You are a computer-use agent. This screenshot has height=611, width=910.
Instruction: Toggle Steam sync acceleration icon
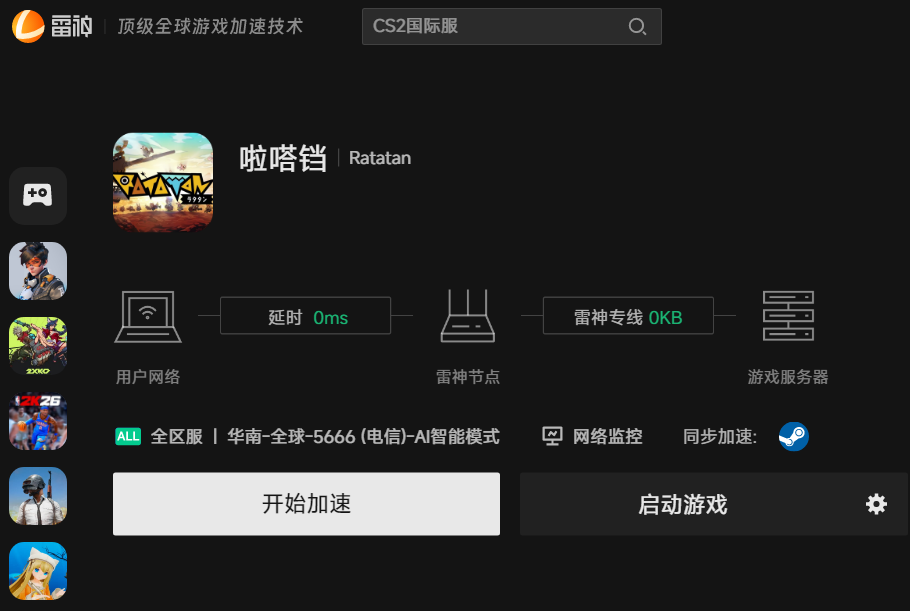794,437
